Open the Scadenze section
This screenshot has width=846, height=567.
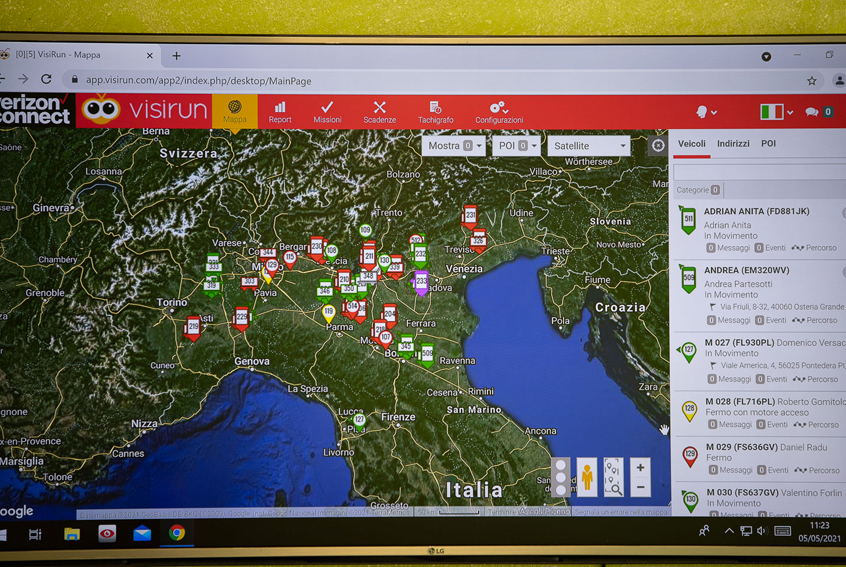(379, 111)
